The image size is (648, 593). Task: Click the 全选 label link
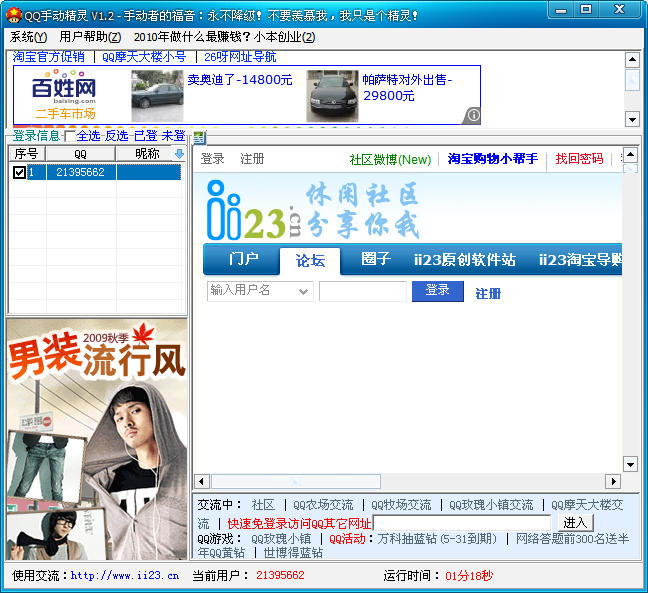[88, 136]
